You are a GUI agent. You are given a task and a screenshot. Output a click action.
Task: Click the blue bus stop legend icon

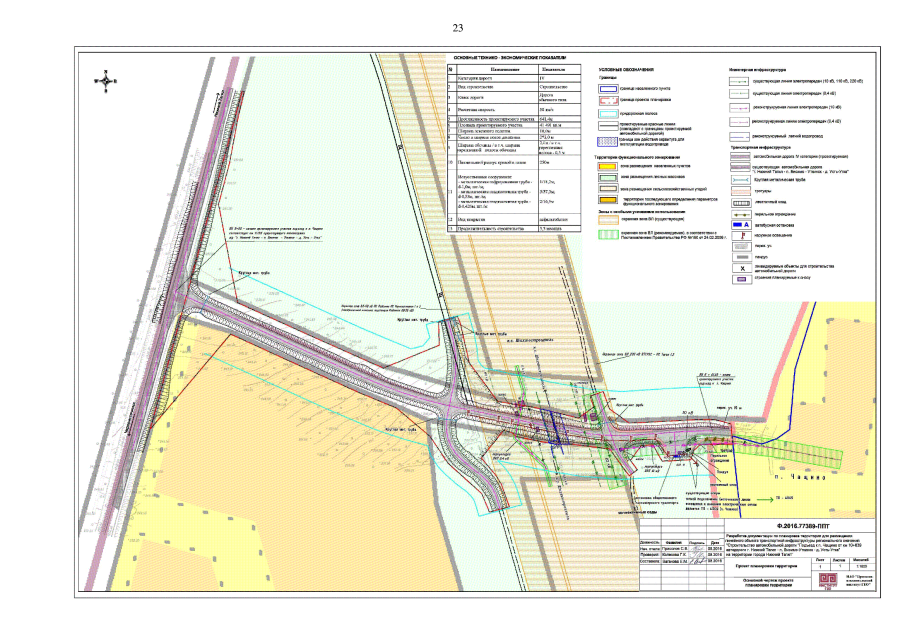point(741,226)
